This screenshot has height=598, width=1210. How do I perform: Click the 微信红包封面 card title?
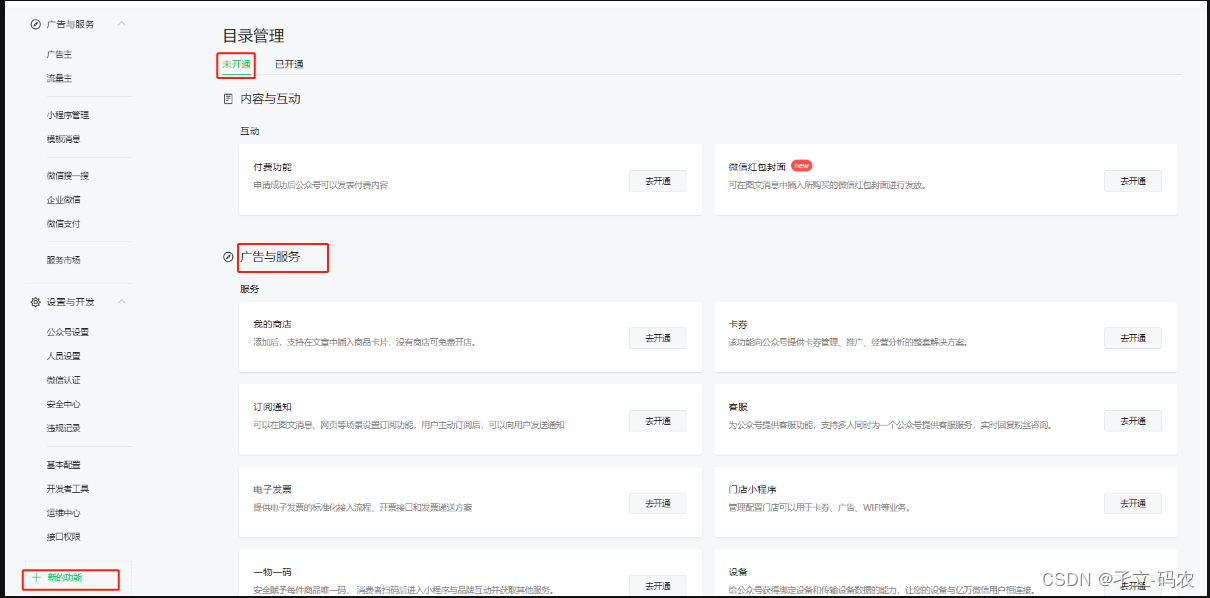click(x=757, y=167)
